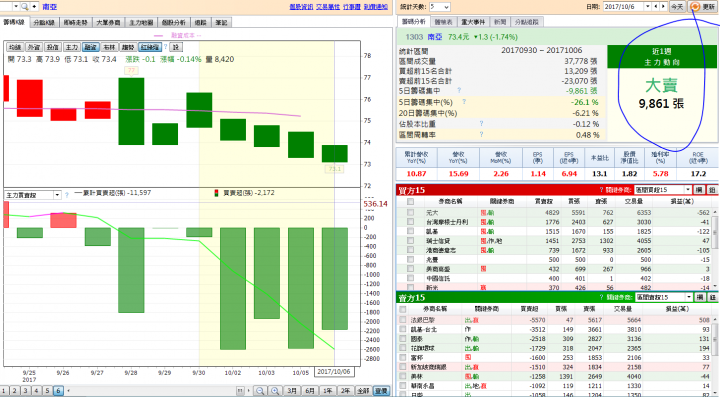Click the stock search magnifier icon

(24, 6)
